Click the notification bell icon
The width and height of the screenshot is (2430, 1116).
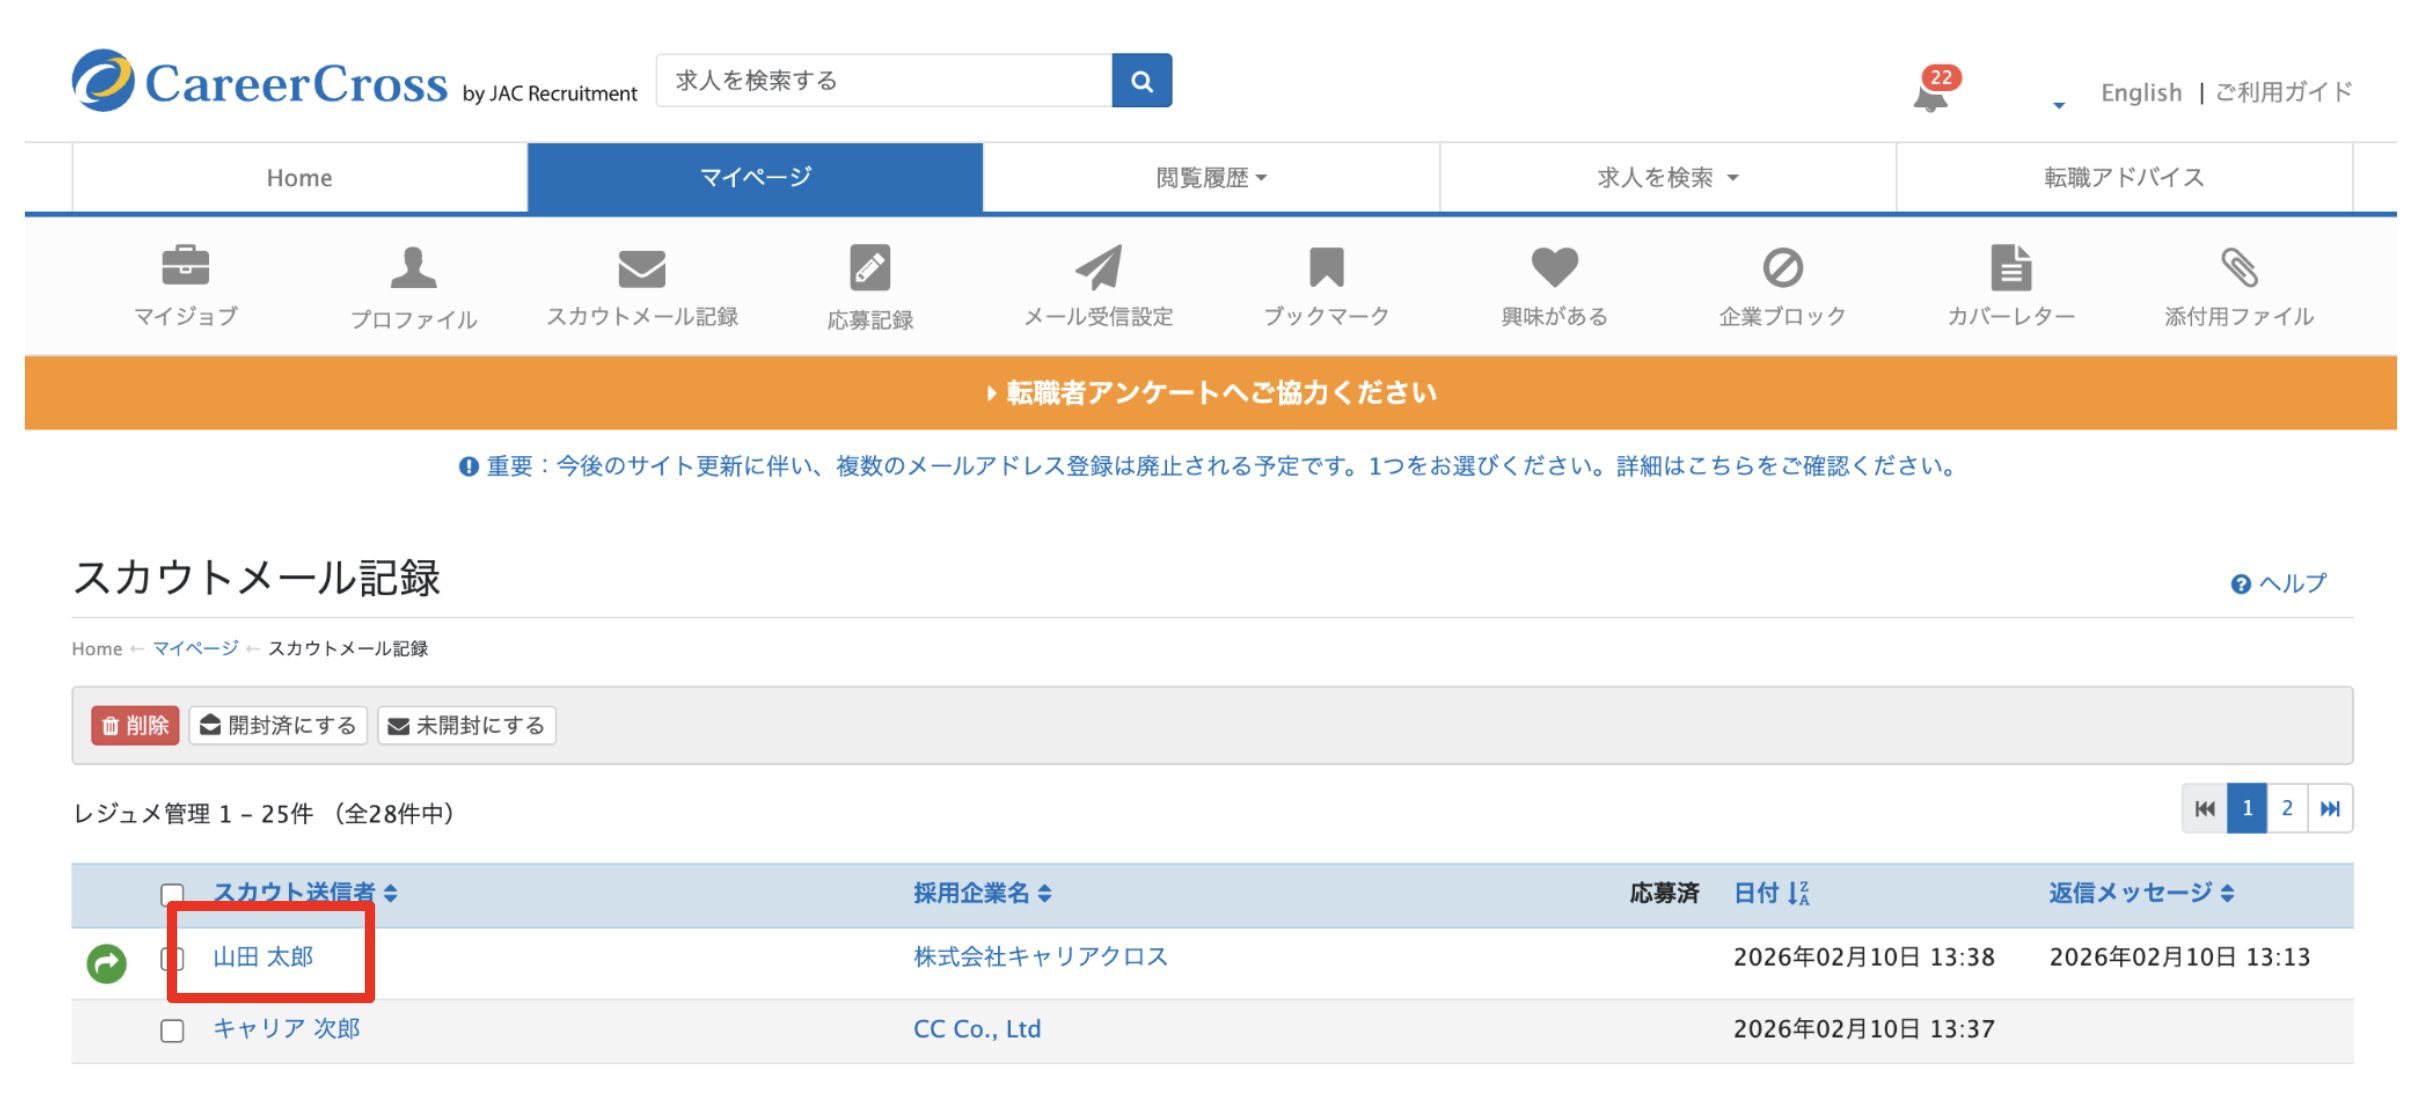[1930, 97]
